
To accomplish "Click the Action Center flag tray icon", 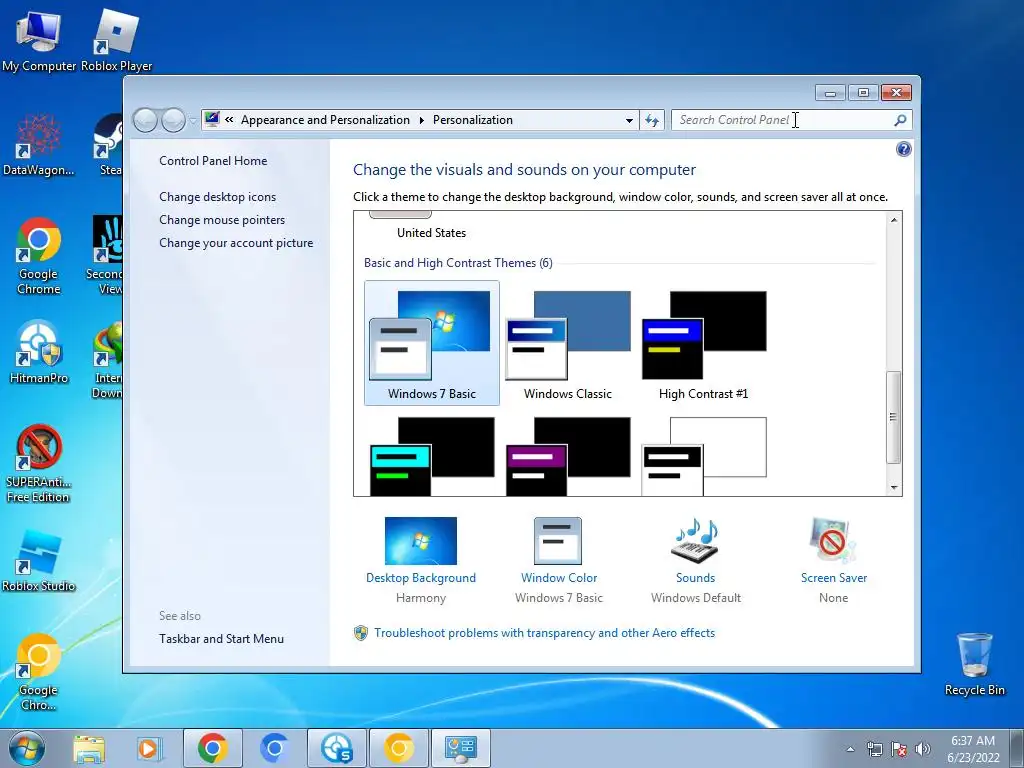I will tap(899, 749).
